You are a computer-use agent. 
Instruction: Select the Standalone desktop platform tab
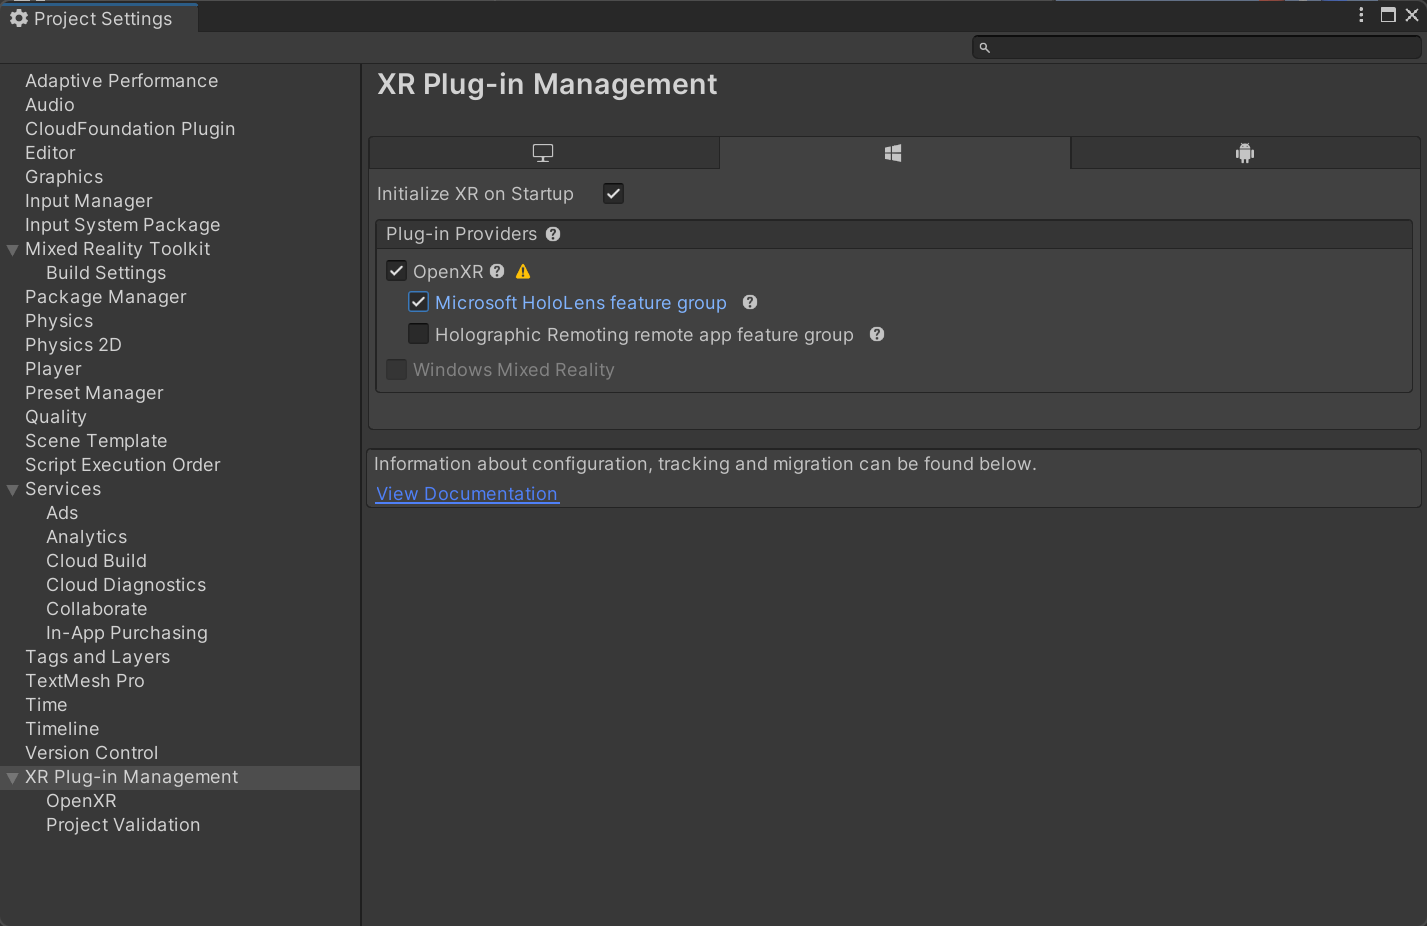pos(543,153)
